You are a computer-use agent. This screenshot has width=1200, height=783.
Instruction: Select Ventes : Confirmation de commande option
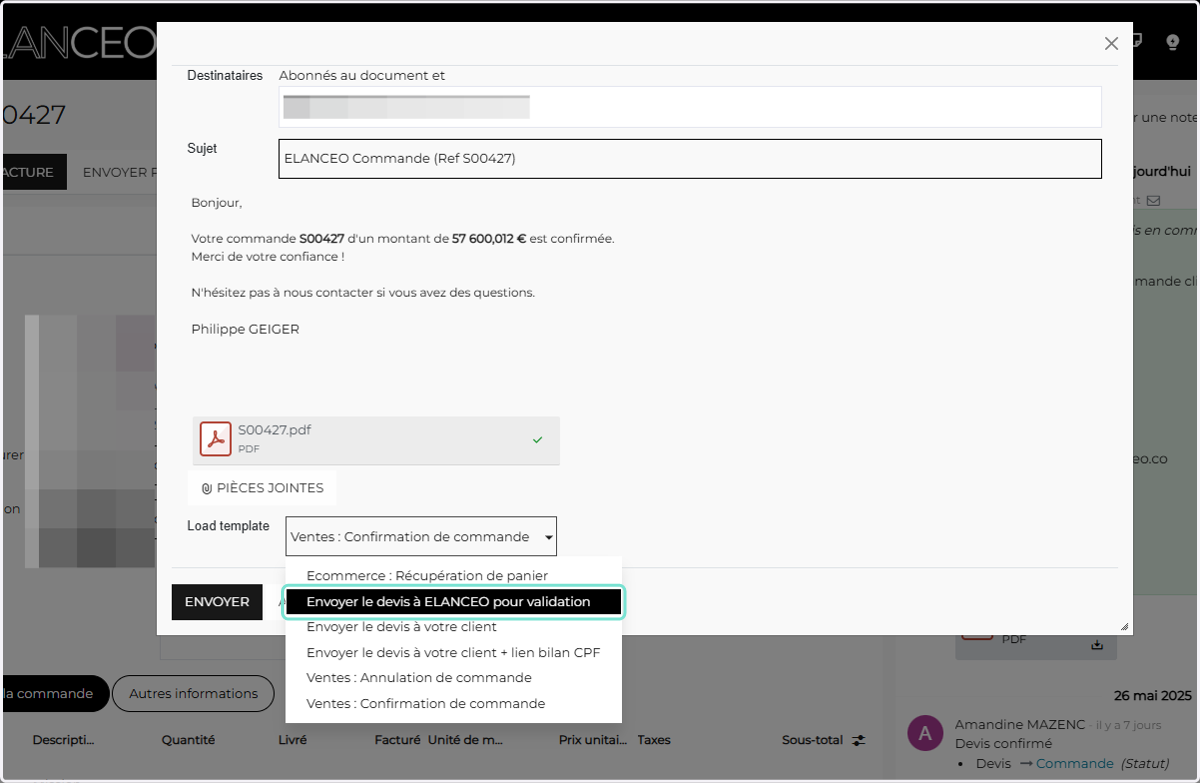(426, 703)
